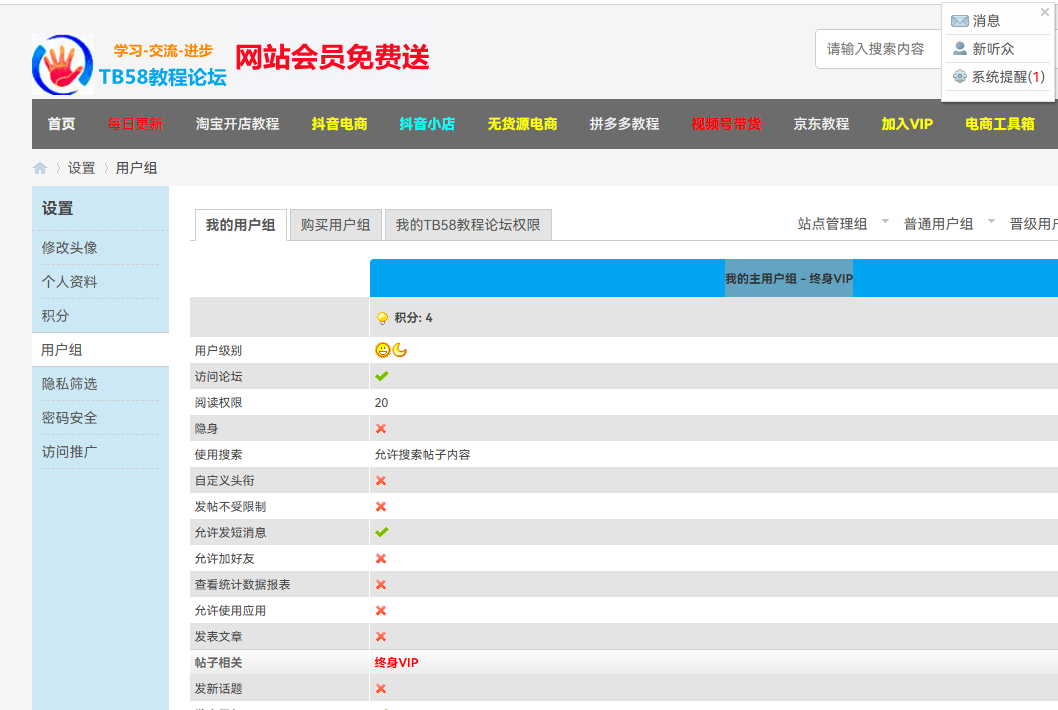
Task: Click the lightbulb icon beside 积分: 4
Action: pos(383,318)
